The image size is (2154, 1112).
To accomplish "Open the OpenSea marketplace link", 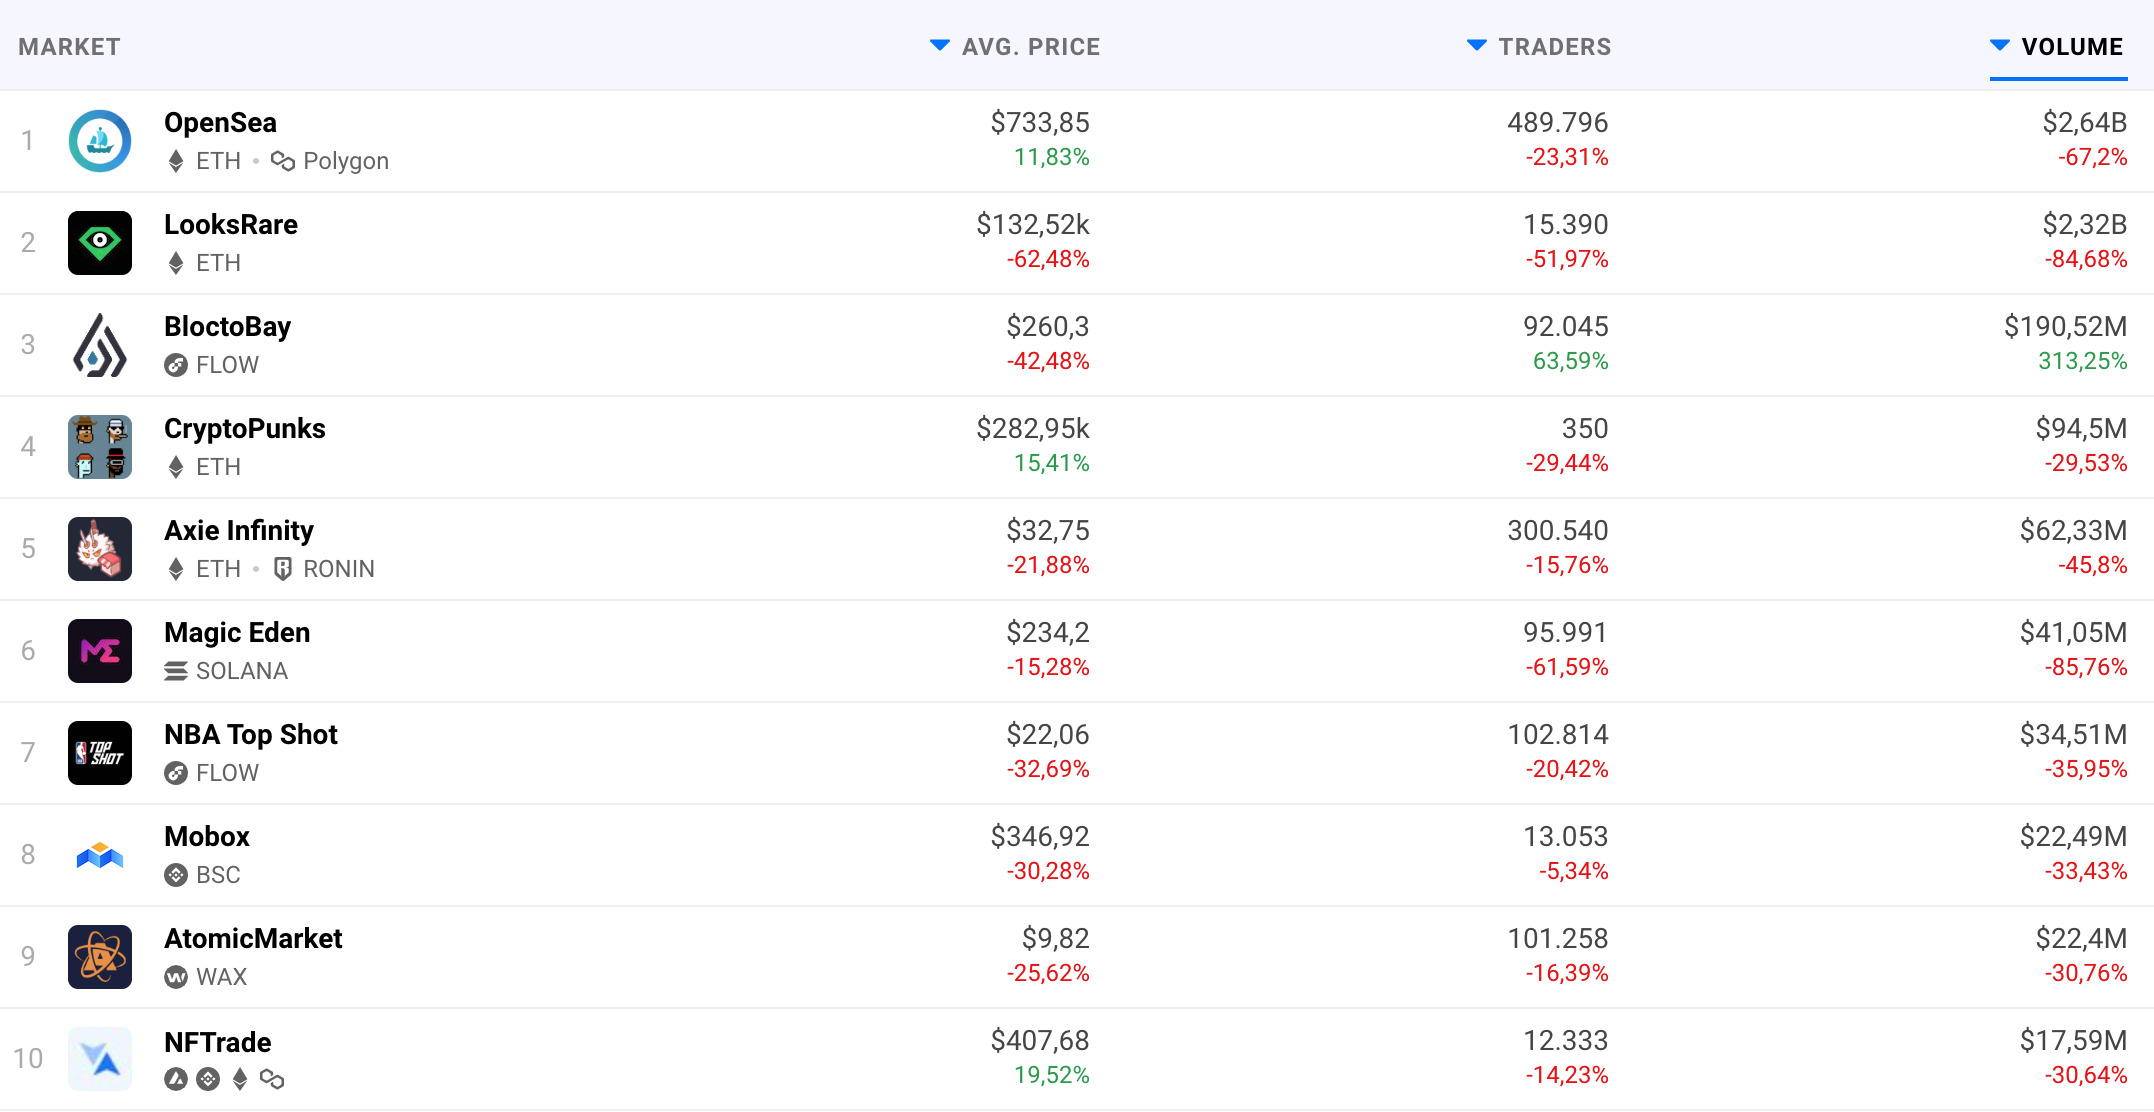I will pyautogui.click(x=220, y=122).
